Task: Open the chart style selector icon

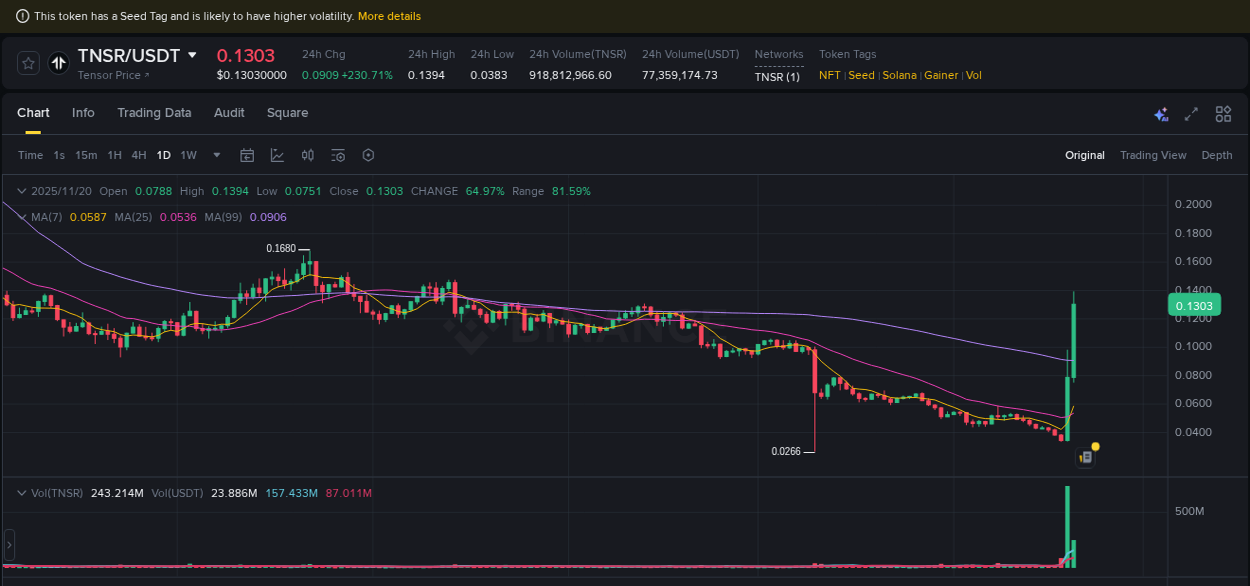Action: pyautogui.click(x=277, y=155)
